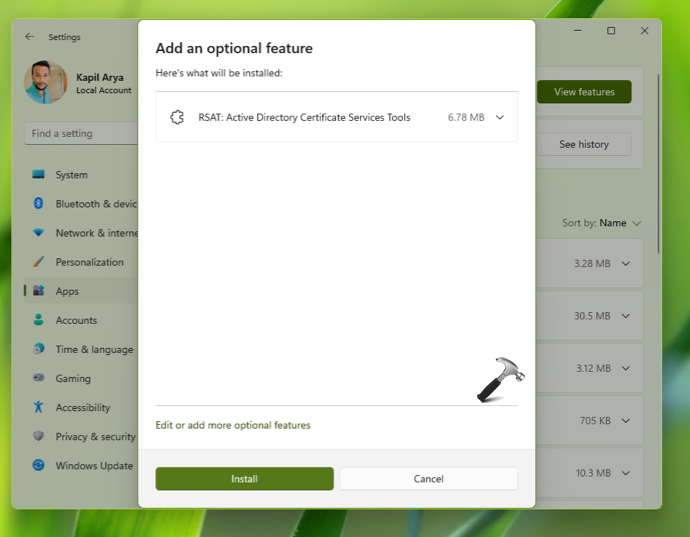The width and height of the screenshot is (690, 537).
Task: Click the Accounts person icon
Action: pos(38,320)
